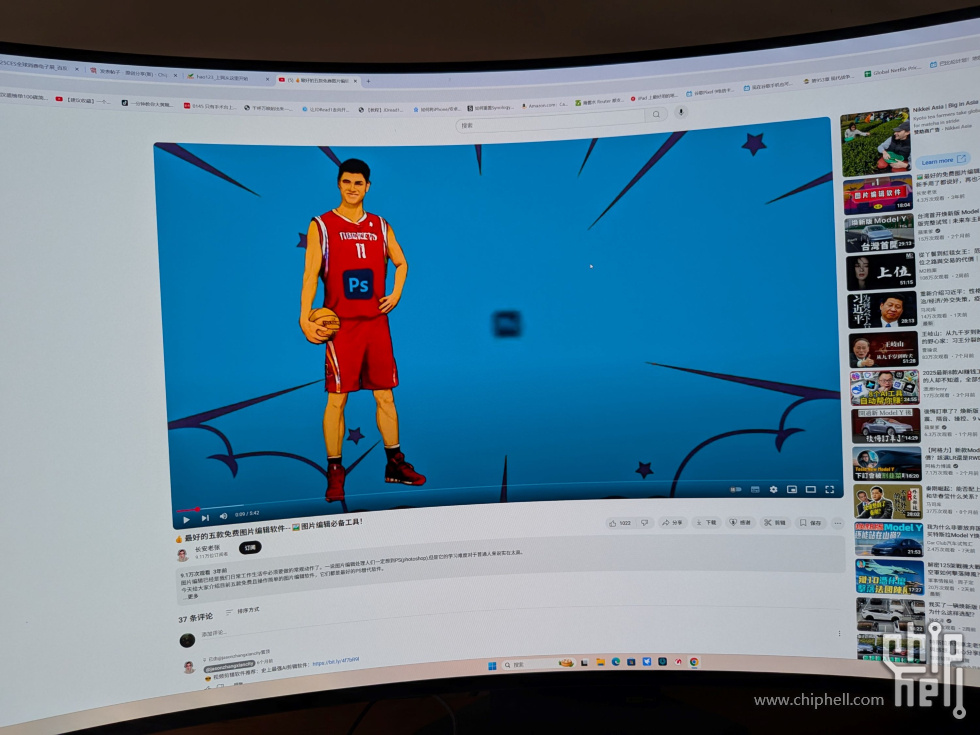
Task: Enable theater mode view
Action: 811,489
